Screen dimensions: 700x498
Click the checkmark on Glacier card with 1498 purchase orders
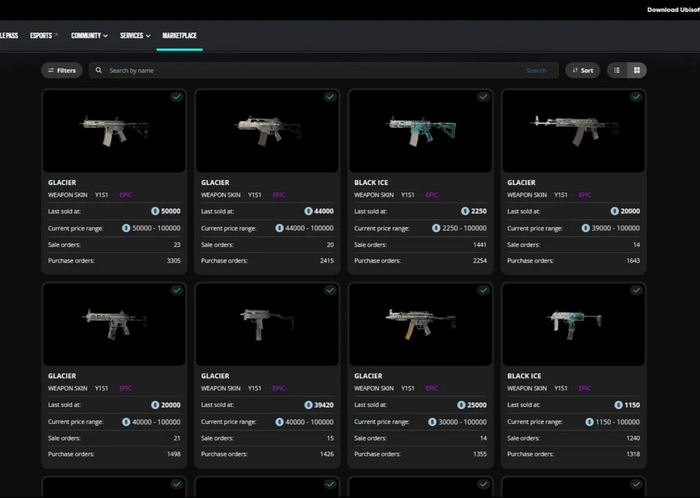(x=177, y=290)
